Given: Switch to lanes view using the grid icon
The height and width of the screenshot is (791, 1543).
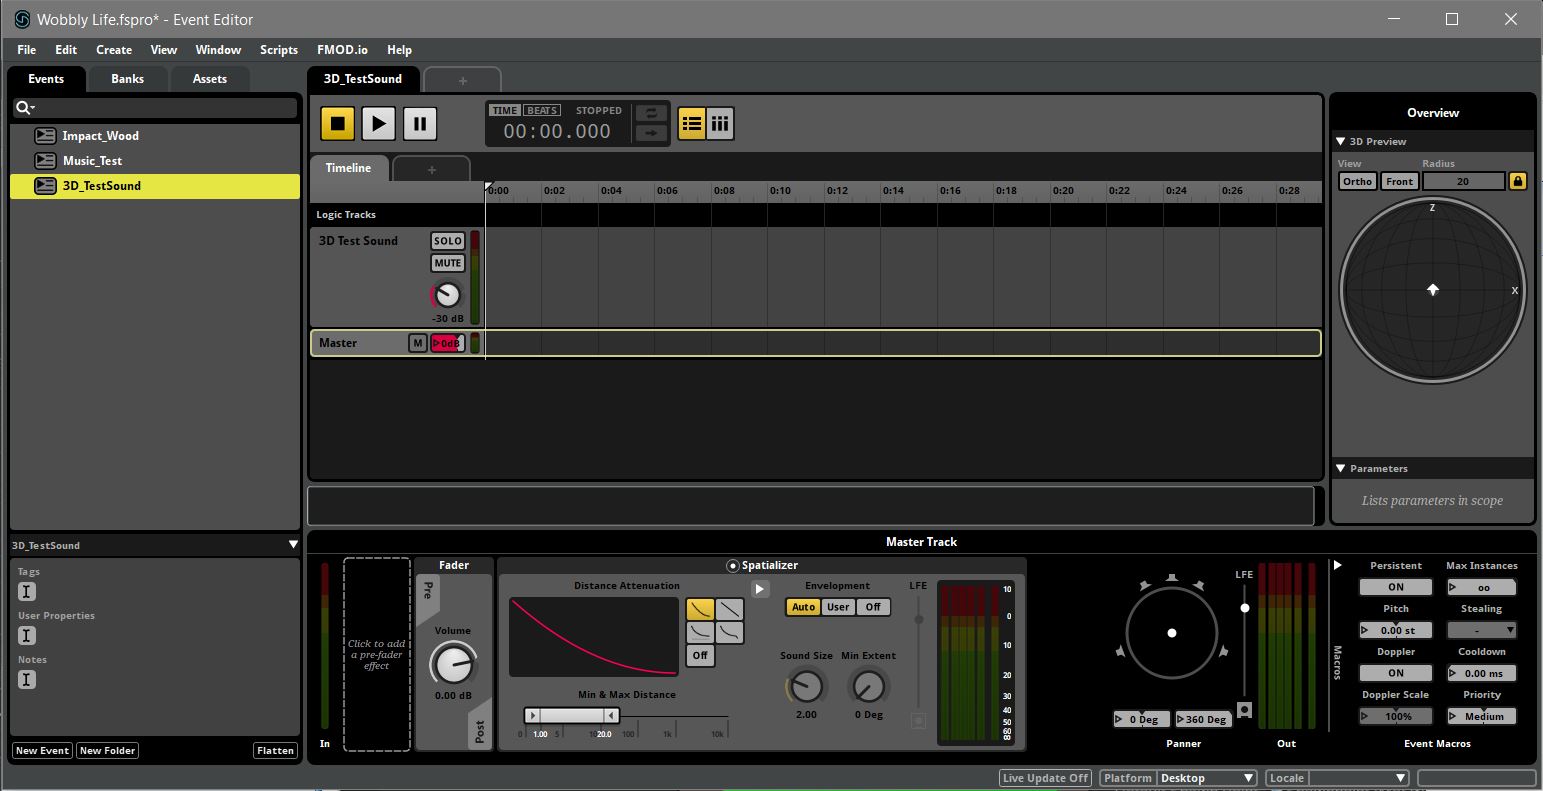Looking at the screenshot, I should tap(720, 123).
